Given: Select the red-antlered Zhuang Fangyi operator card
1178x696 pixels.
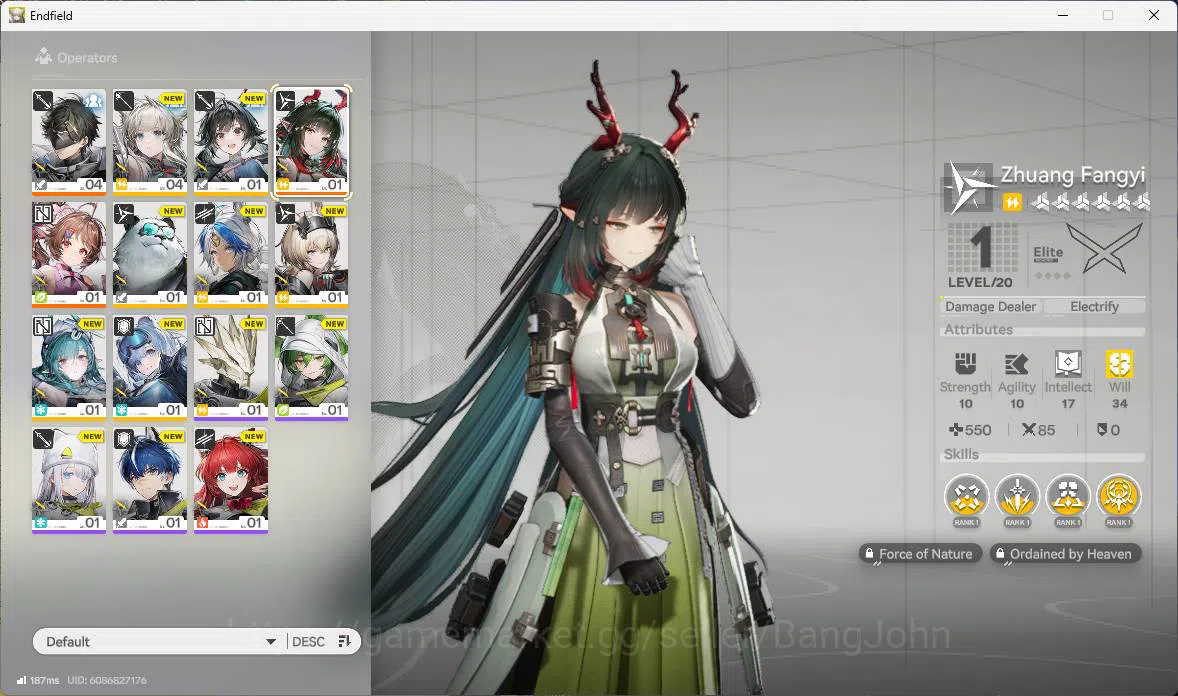Looking at the screenshot, I should tap(312, 141).
